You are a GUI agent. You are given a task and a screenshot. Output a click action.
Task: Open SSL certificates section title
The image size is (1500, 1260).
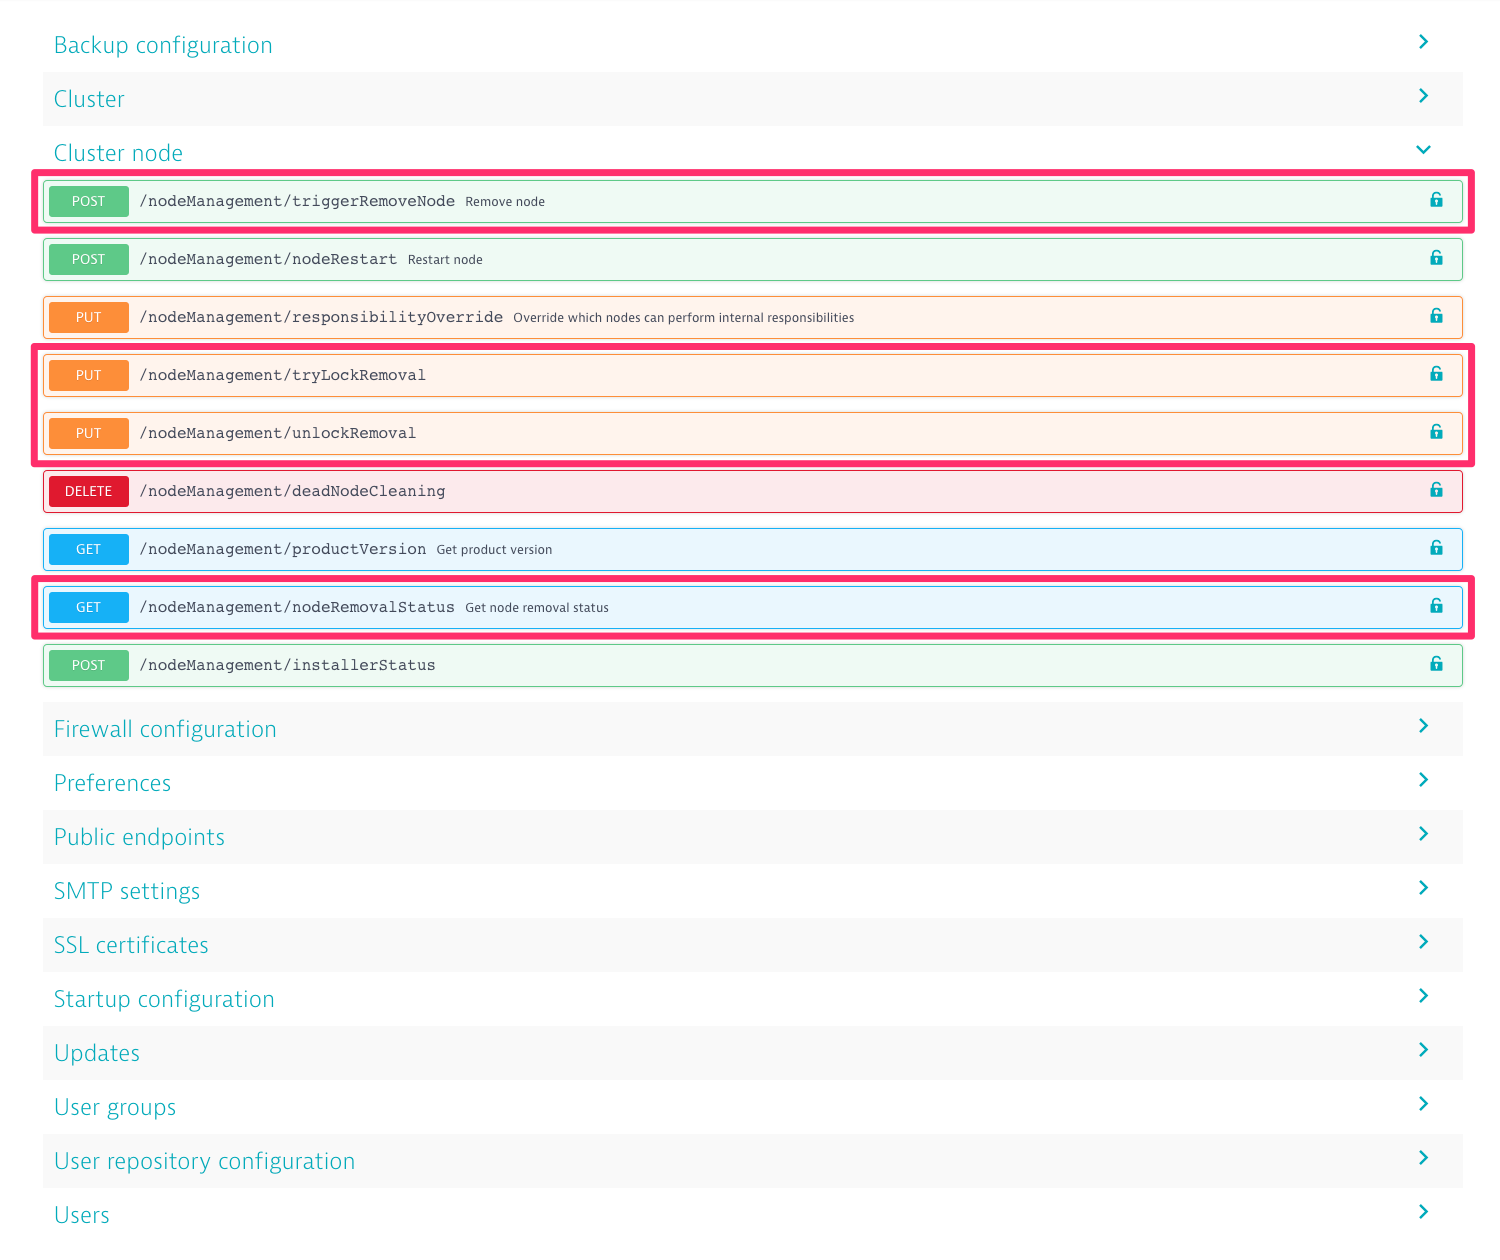(131, 945)
